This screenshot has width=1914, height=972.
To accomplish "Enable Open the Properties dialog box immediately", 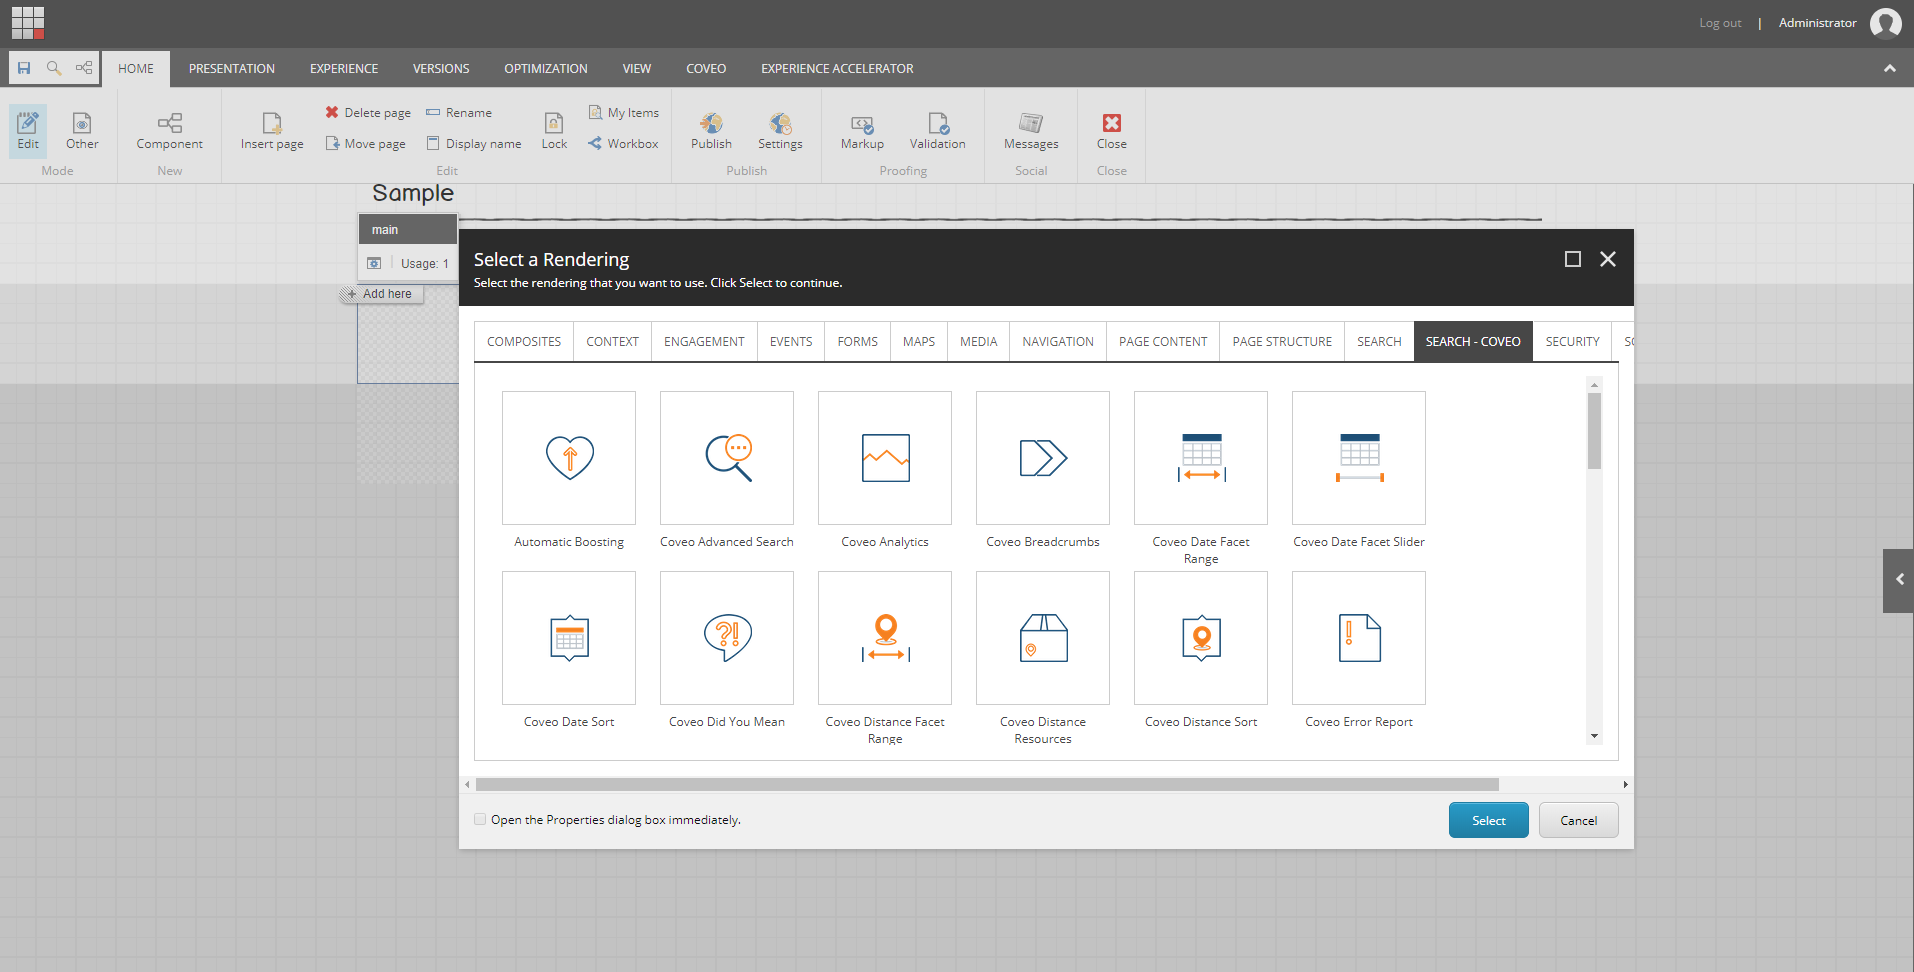I will (x=480, y=819).
